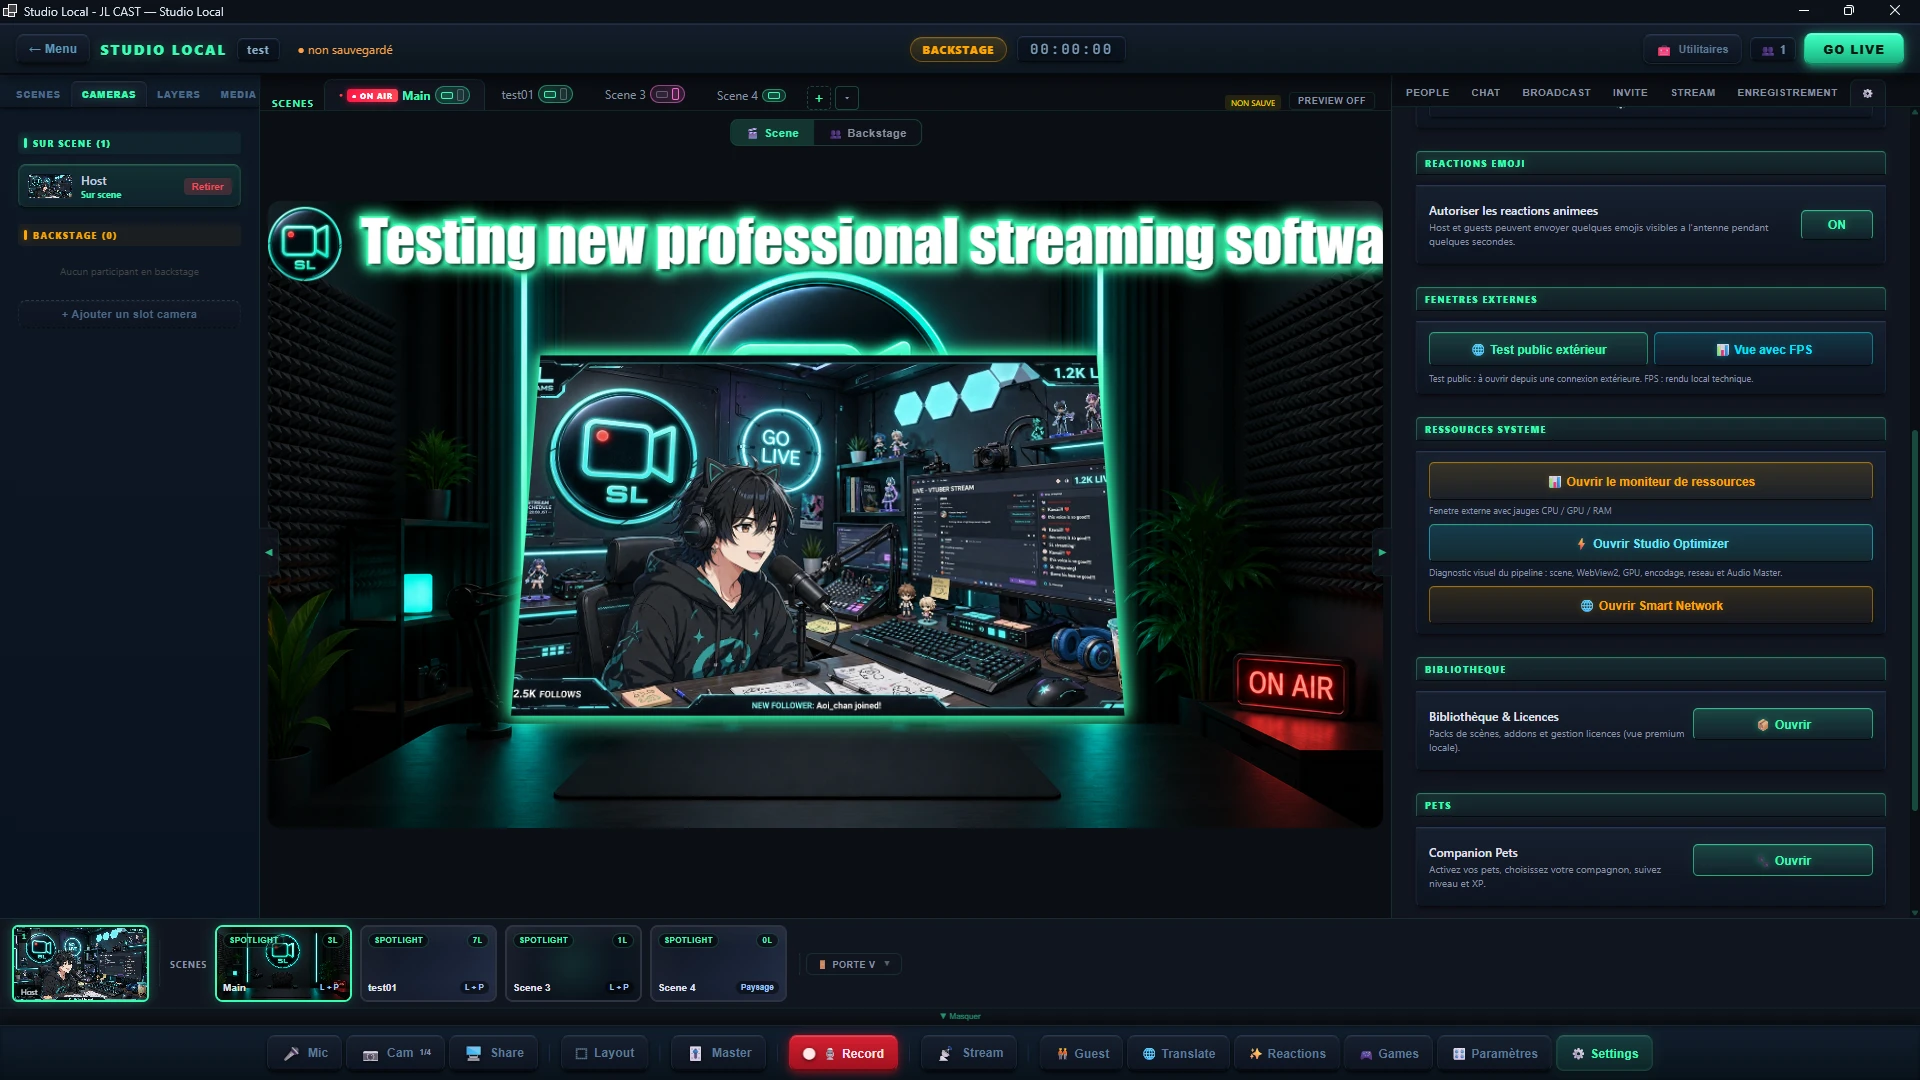1920x1080 pixels.
Task: Start recording with the Record button
Action: coord(843,1053)
